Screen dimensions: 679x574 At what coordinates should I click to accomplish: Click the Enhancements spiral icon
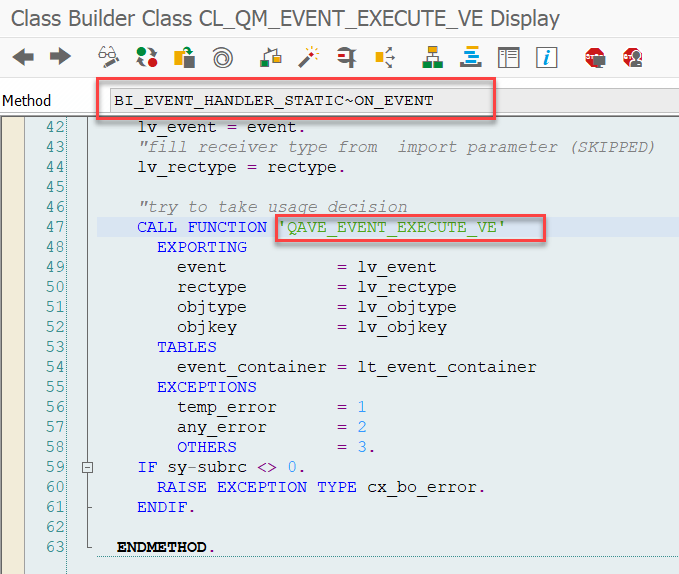(x=223, y=58)
